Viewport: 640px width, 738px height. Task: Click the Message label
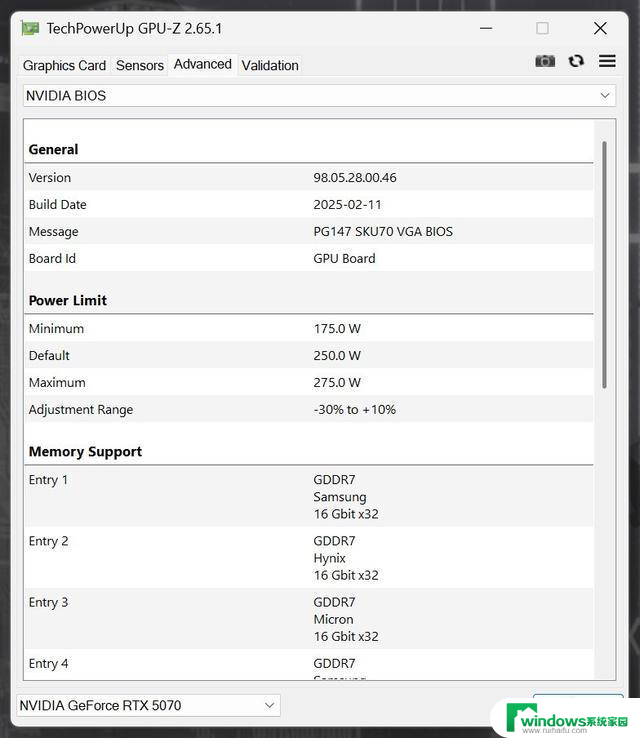coord(53,232)
